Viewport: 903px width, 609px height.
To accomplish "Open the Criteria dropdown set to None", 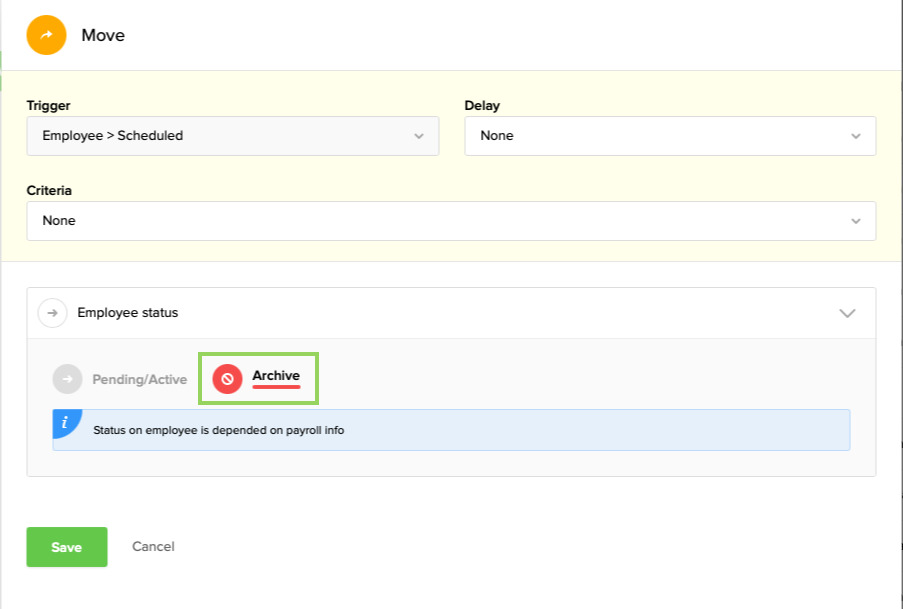I will point(451,221).
